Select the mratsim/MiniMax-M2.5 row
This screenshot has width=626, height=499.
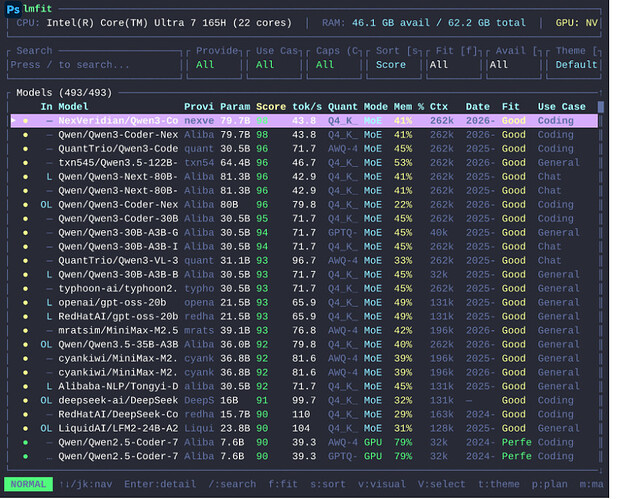pyautogui.click(x=304, y=331)
